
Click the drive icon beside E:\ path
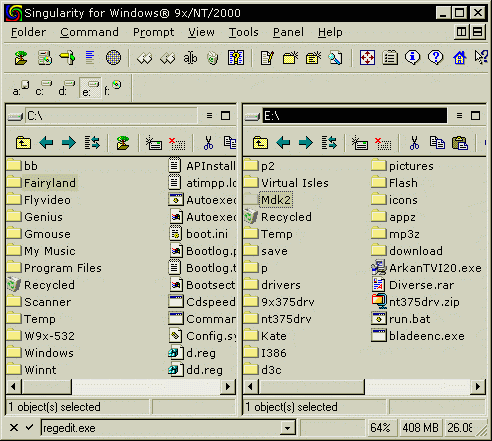tap(252, 116)
